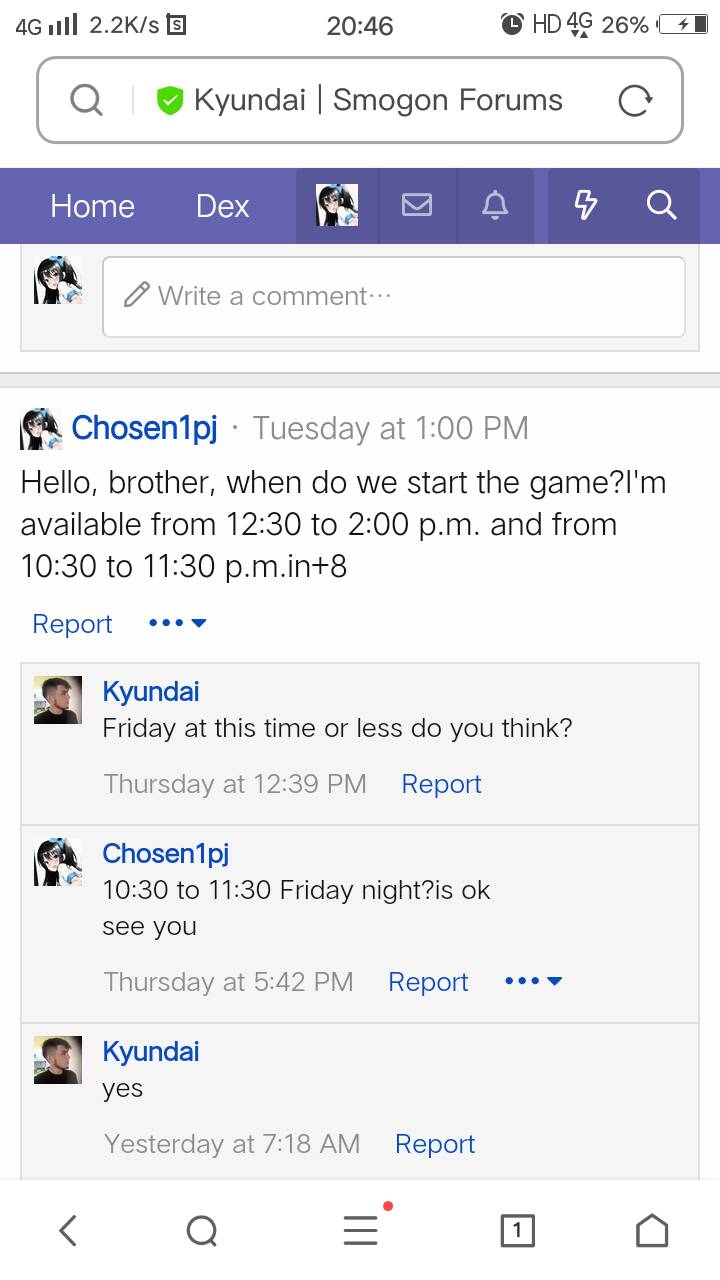Image resolution: width=720 pixels, height=1280 pixels.
Task: Go to the Home tab
Action: [x=92, y=206]
